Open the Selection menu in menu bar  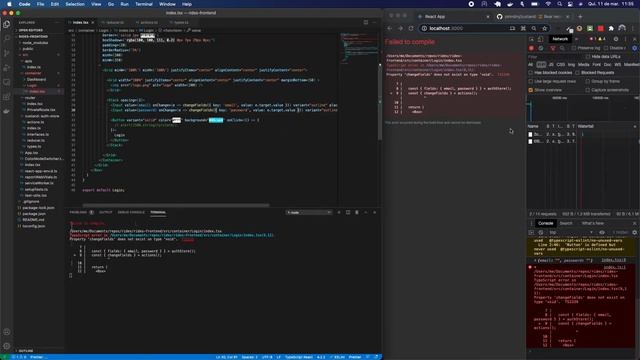coord(75,4)
